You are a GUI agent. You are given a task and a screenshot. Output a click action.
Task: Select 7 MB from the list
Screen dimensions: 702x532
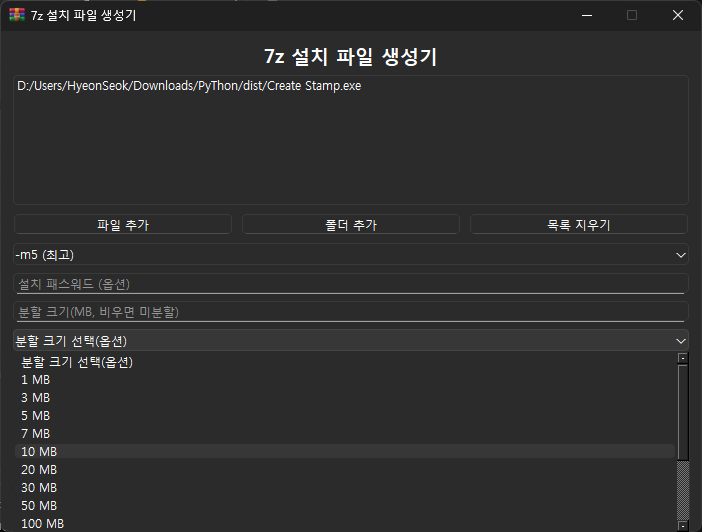click(x=345, y=433)
